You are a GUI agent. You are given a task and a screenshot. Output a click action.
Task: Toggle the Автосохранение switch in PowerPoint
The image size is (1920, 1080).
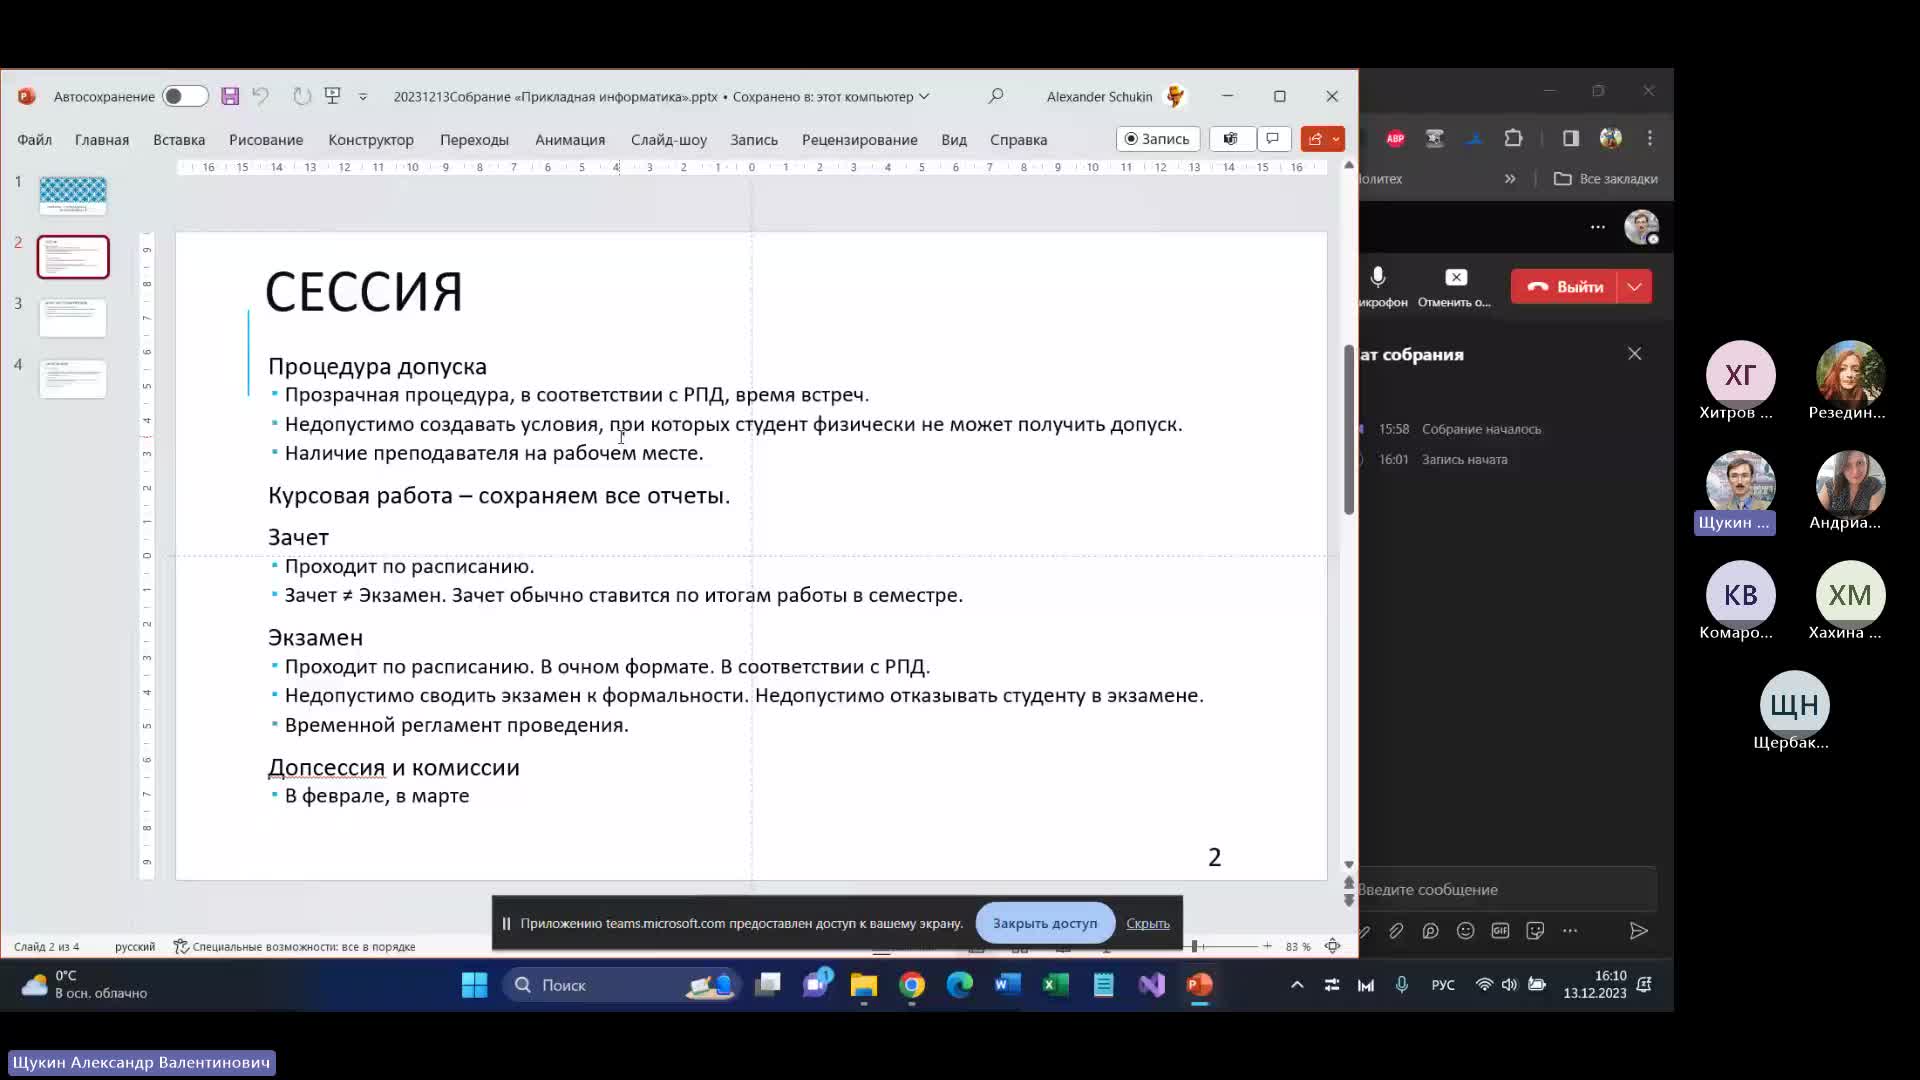pos(185,96)
